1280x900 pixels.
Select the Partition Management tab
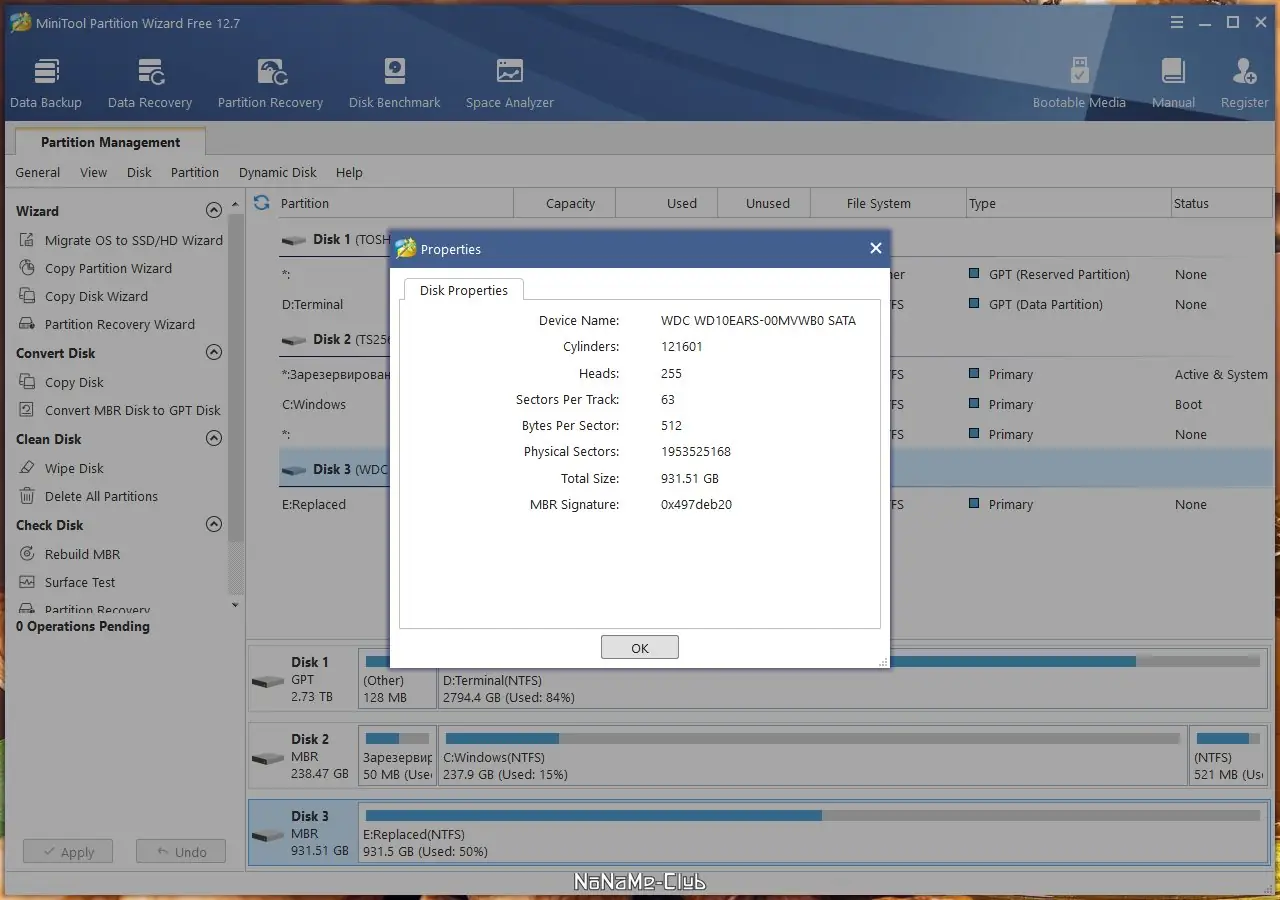[x=111, y=142]
